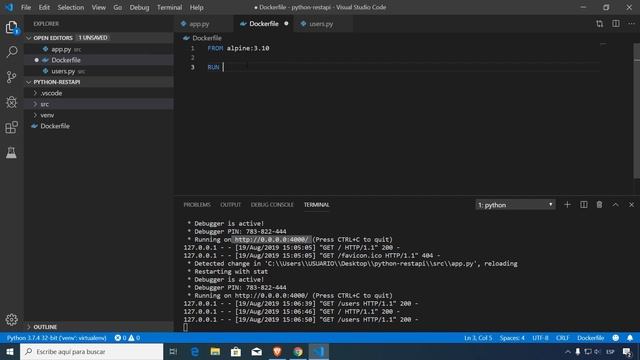
Task: Open the Terminal menu
Action: 169,7
